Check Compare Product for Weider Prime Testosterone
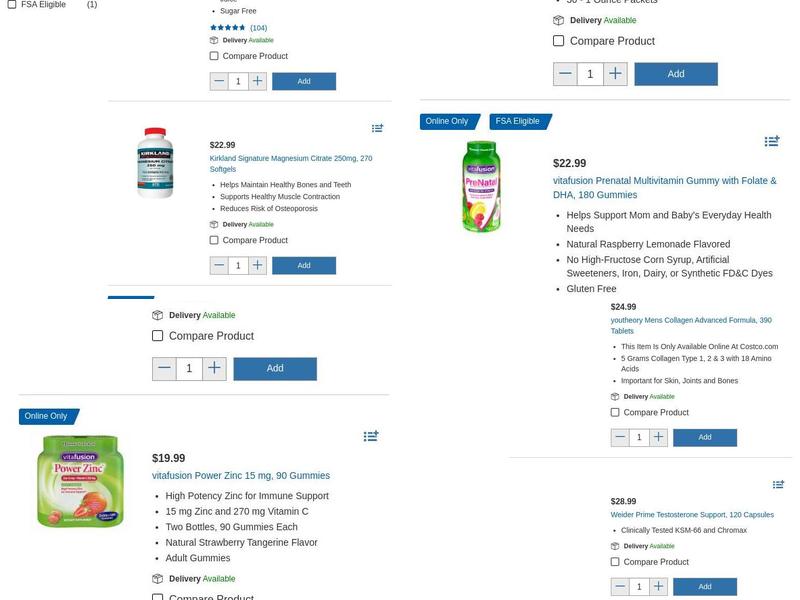 615,562
